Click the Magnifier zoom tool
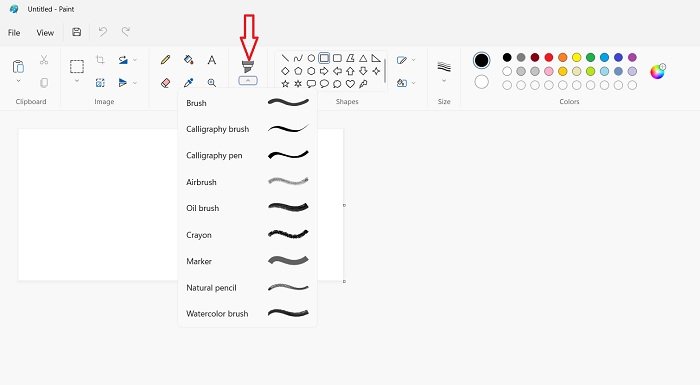This screenshot has height=385, width=700. (212, 83)
